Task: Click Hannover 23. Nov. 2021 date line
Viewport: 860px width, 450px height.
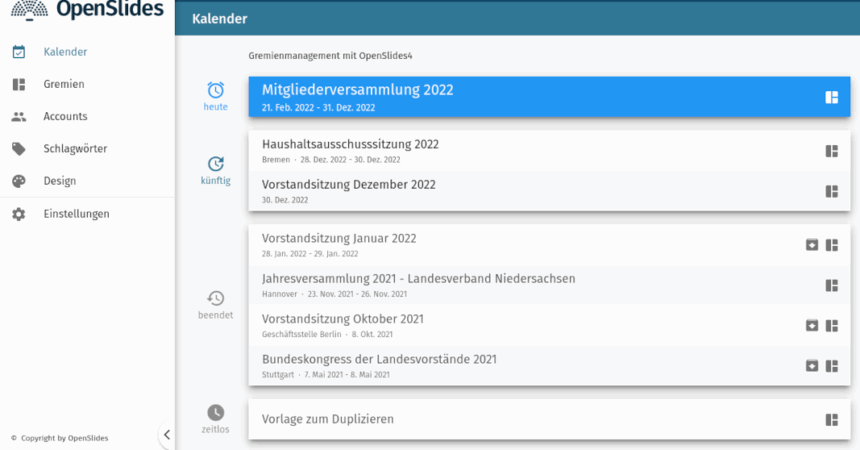Action: coord(335,294)
